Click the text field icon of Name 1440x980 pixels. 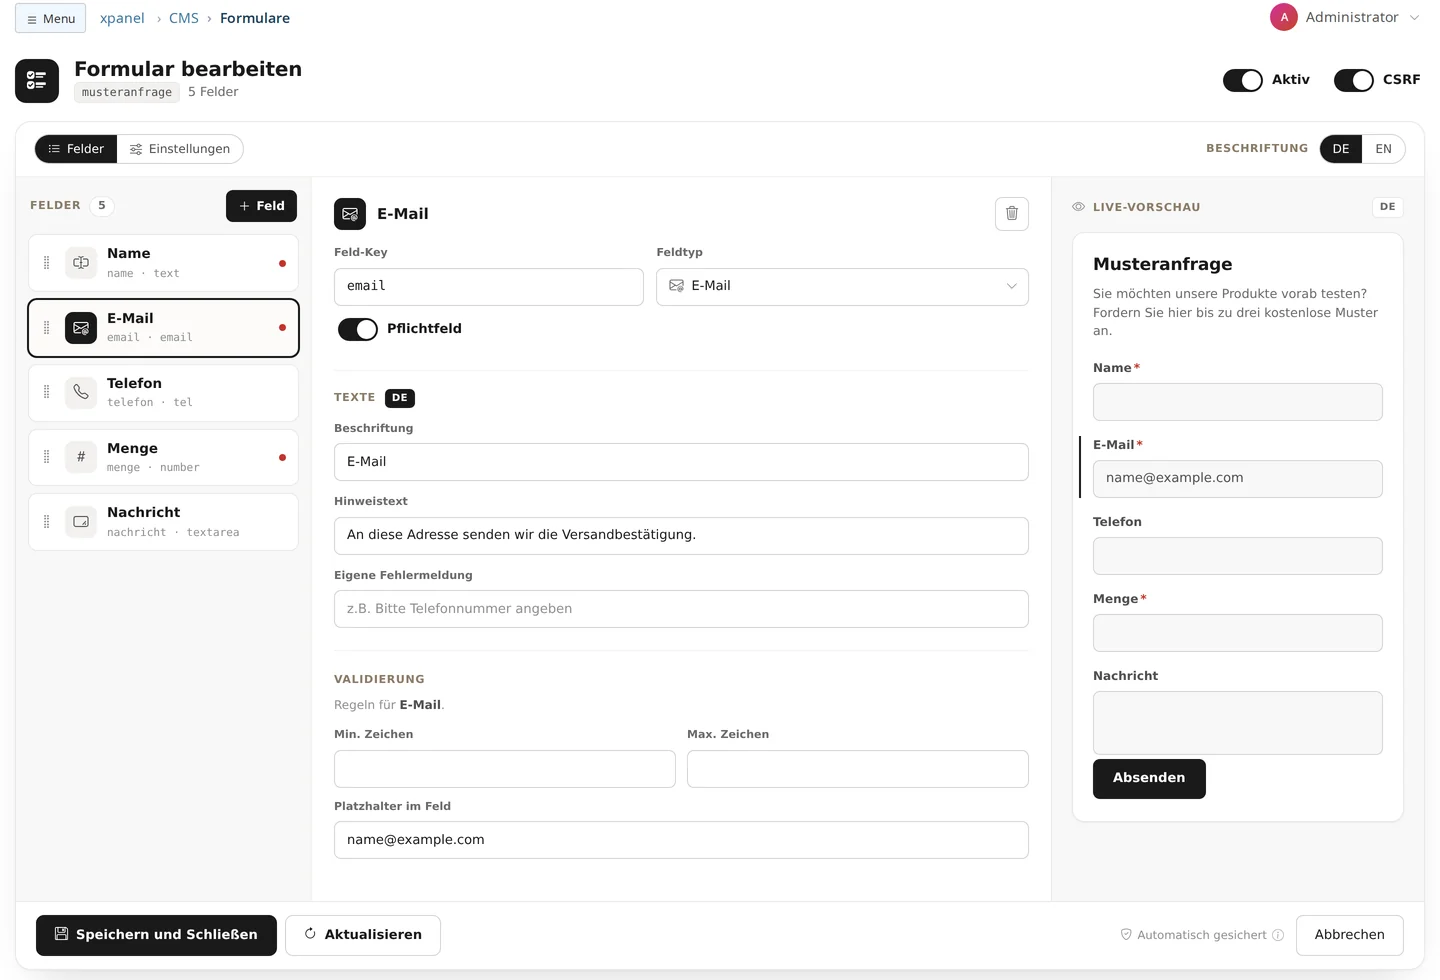coord(81,263)
